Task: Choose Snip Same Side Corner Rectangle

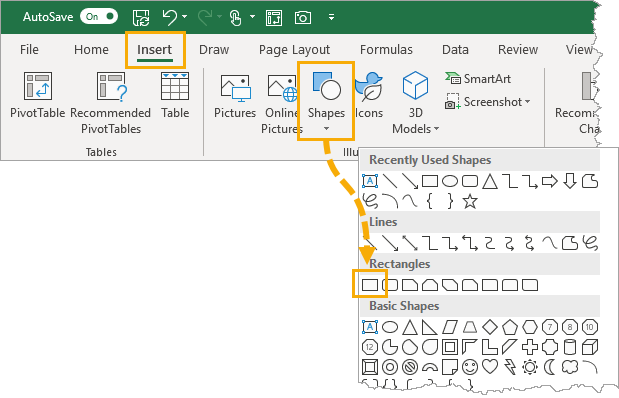Action: pos(430,285)
